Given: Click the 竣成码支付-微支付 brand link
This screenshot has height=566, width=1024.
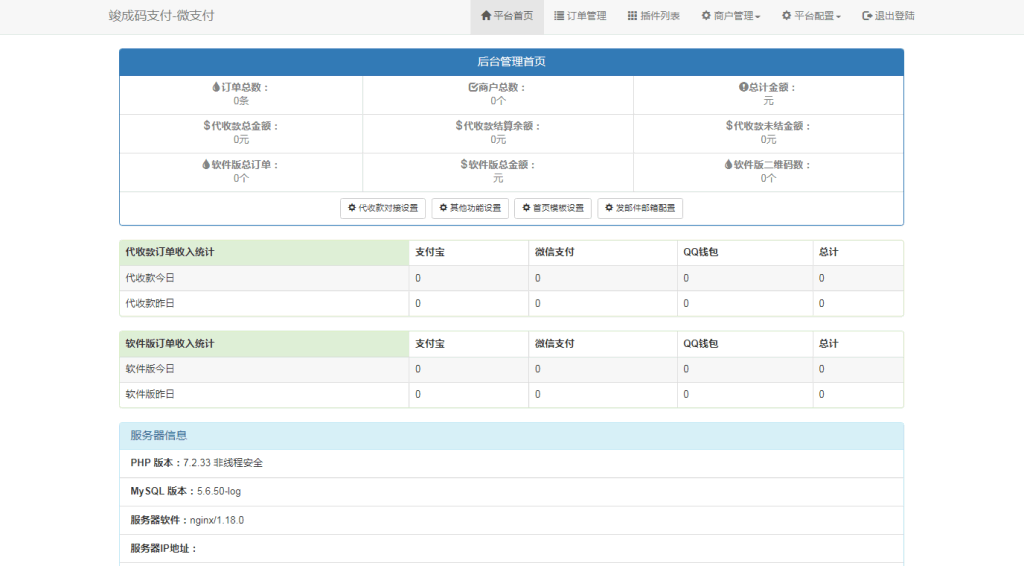Looking at the screenshot, I should 161,16.
